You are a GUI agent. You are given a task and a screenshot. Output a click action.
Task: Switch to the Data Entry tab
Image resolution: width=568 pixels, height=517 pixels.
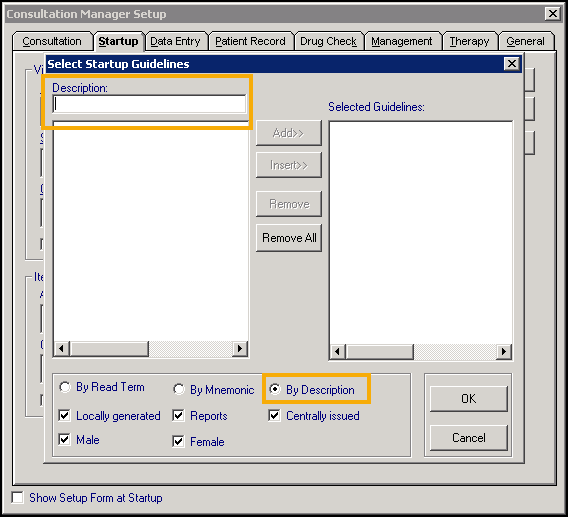click(175, 41)
